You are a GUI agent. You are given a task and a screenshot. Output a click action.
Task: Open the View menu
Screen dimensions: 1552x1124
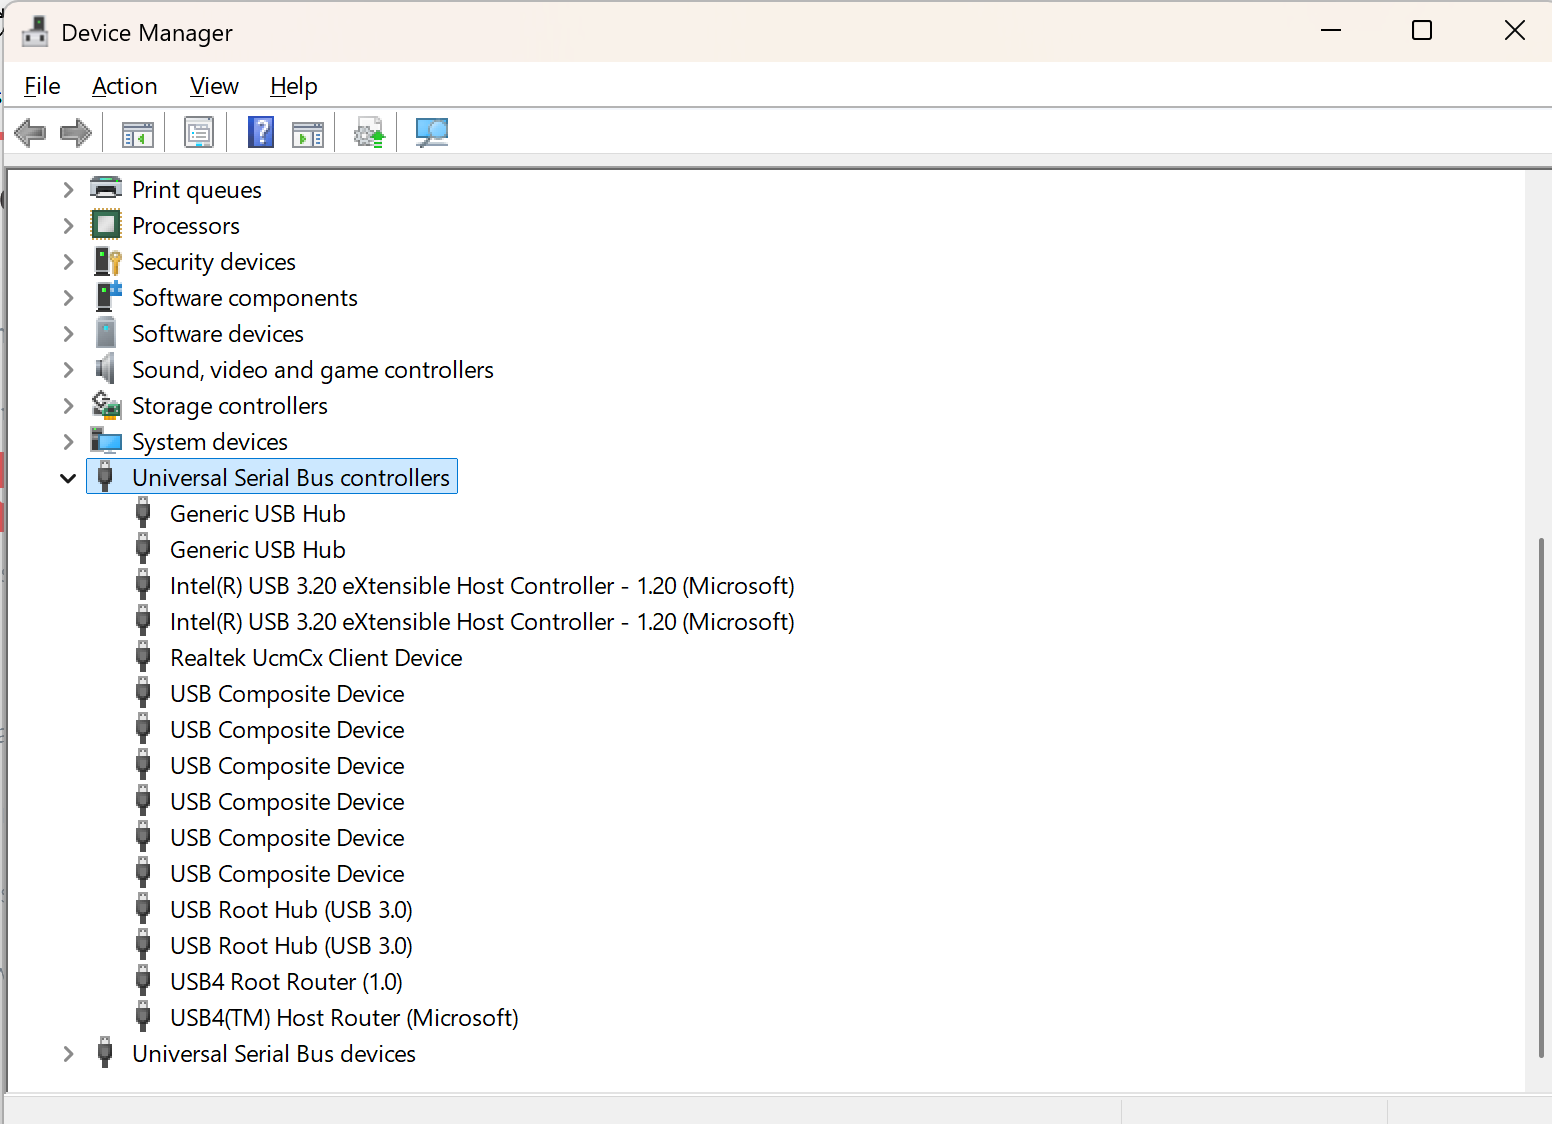click(214, 86)
